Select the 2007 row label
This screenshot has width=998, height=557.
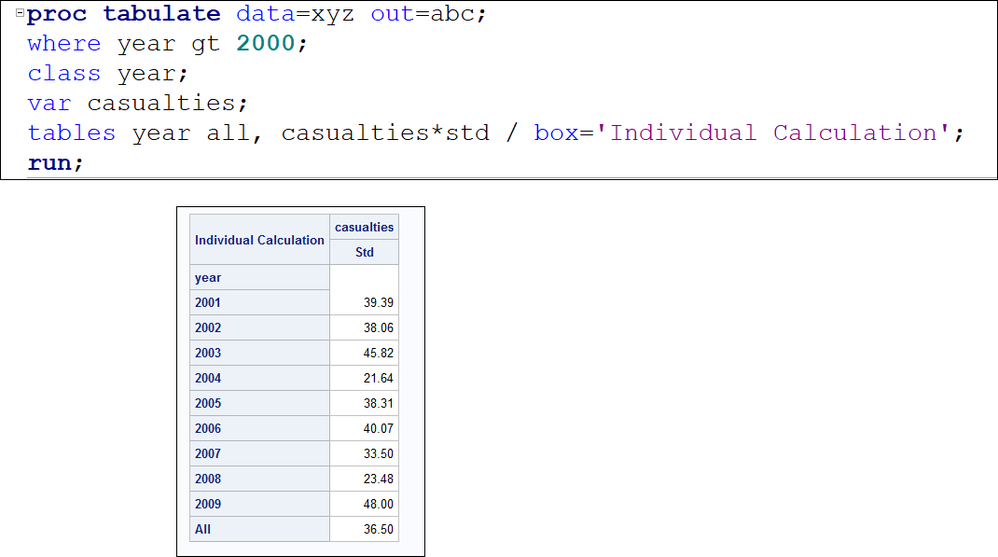point(260,453)
